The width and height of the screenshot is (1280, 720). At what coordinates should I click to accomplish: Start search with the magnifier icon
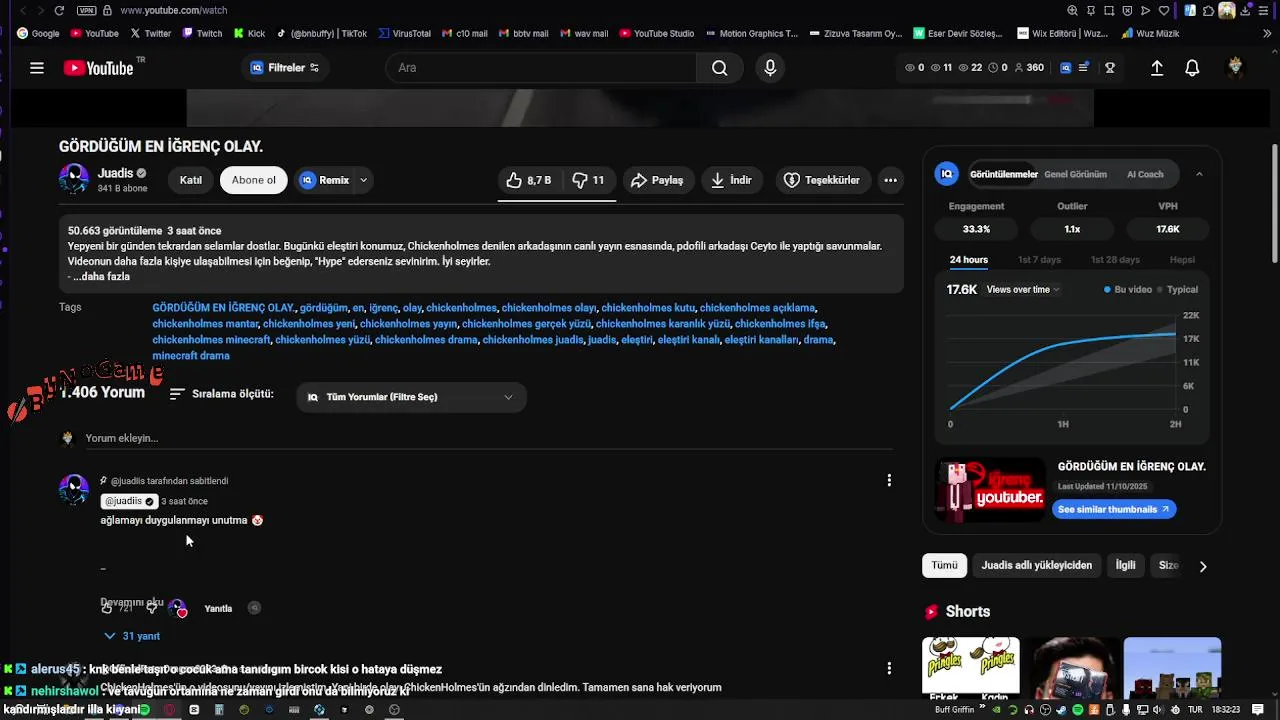[x=720, y=68]
